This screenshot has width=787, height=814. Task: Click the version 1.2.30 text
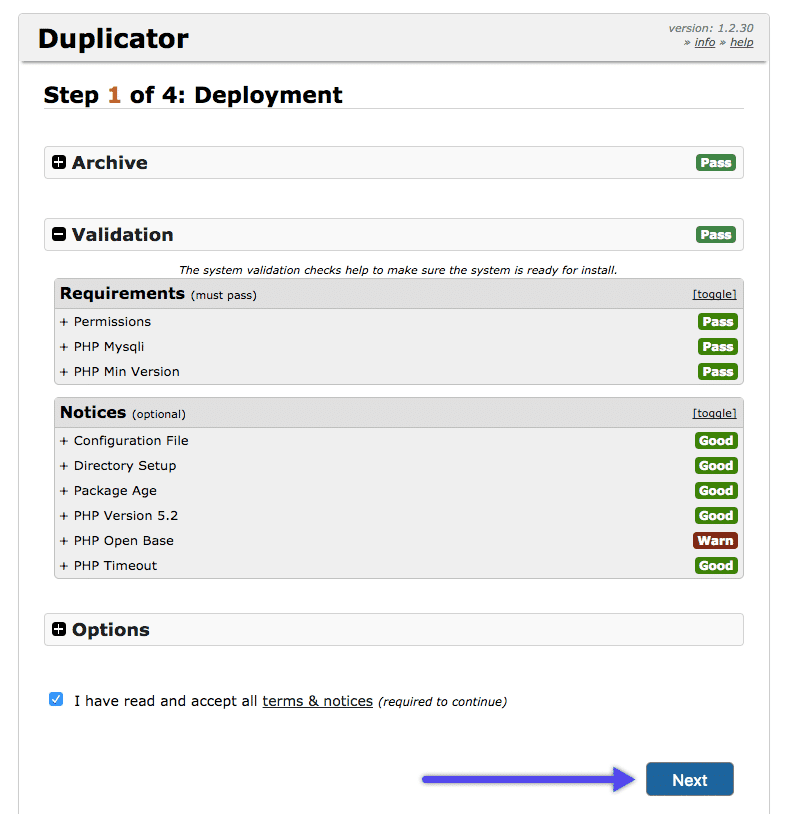pyautogui.click(x=711, y=28)
